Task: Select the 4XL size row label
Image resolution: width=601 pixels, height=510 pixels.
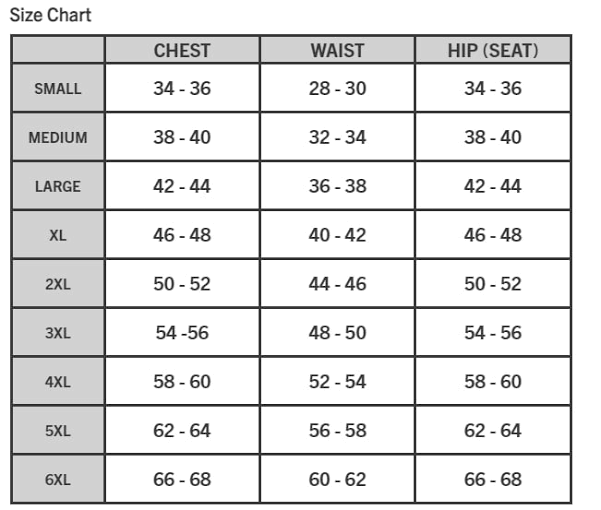Action: click(58, 382)
